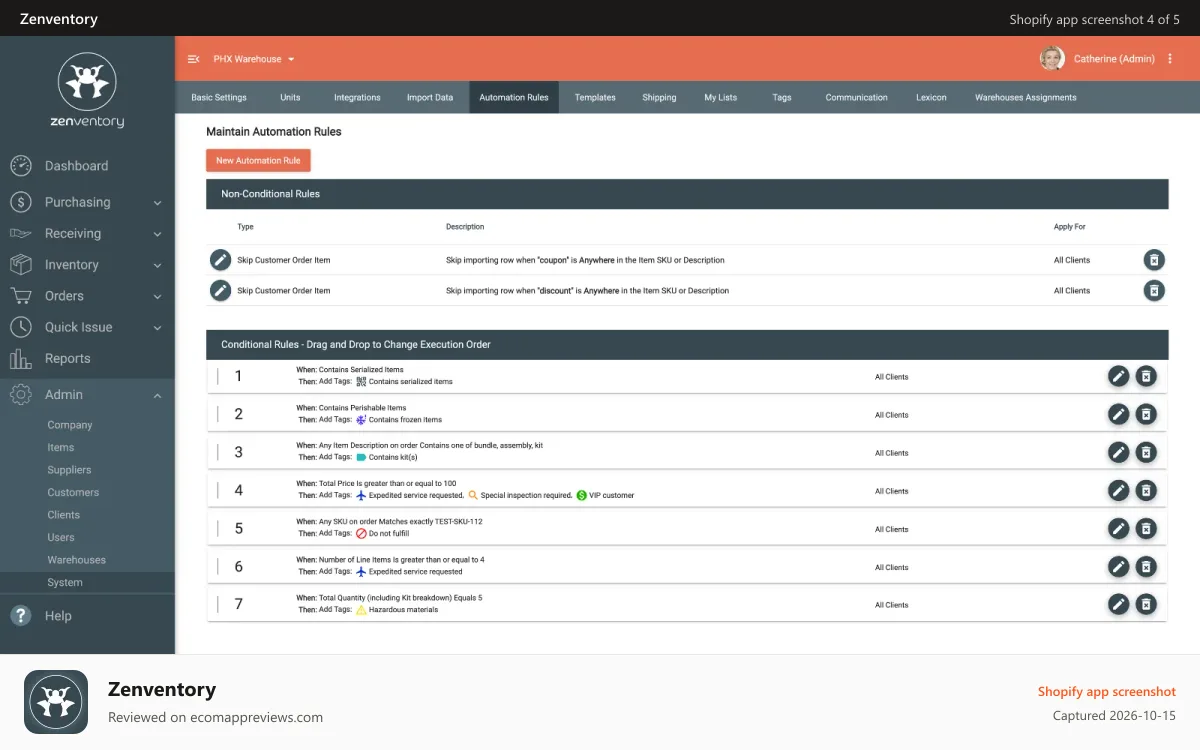Image resolution: width=1200 pixels, height=750 pixels.
Task: Switch to the Templates tab
Action: (x=595, y=97)
